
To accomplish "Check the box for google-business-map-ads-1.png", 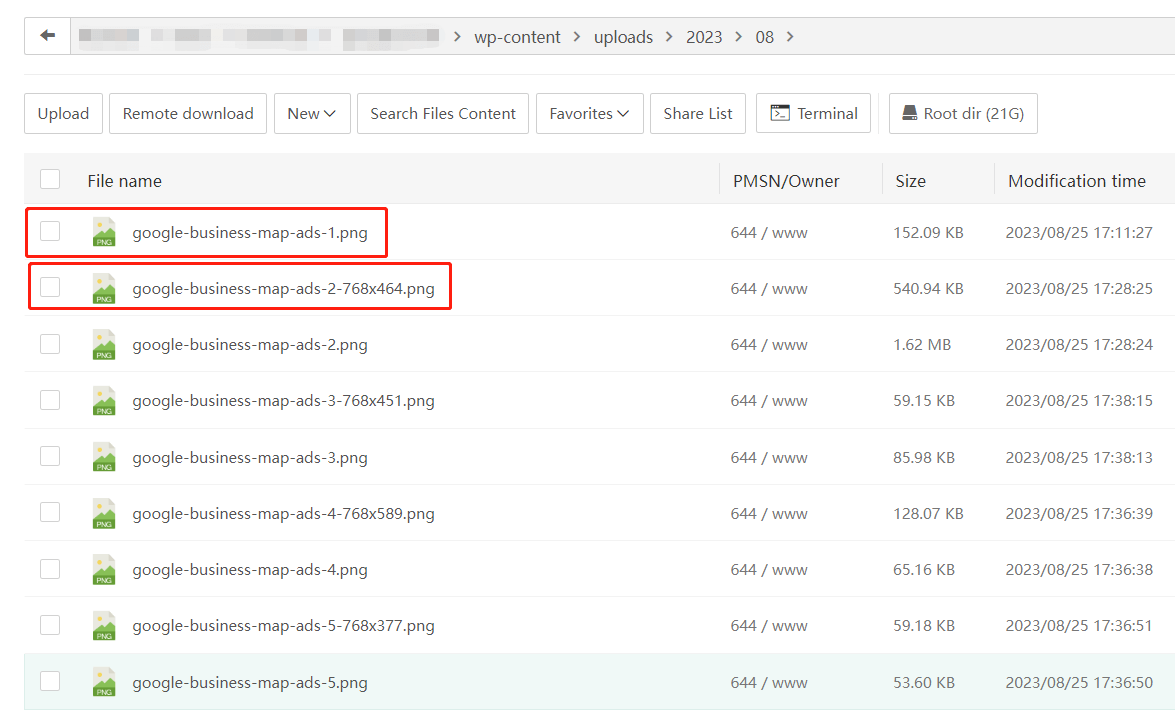I will pyautogui.click(x=50, y=232).
